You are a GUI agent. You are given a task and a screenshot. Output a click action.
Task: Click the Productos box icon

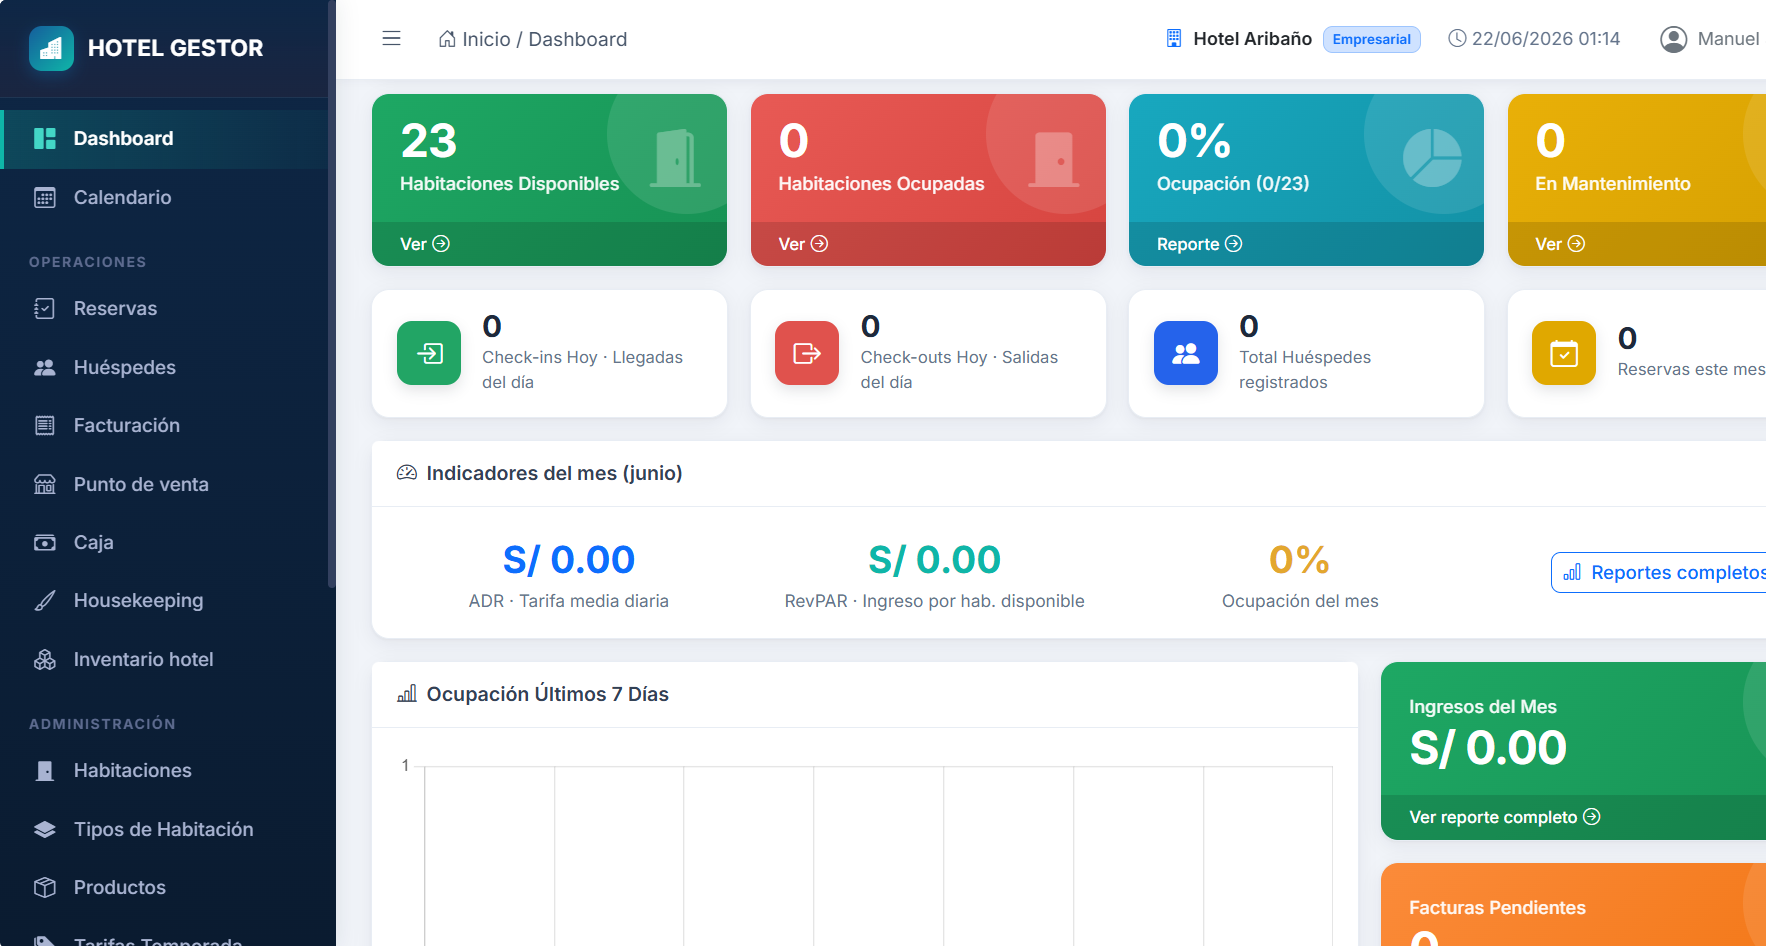45,887
